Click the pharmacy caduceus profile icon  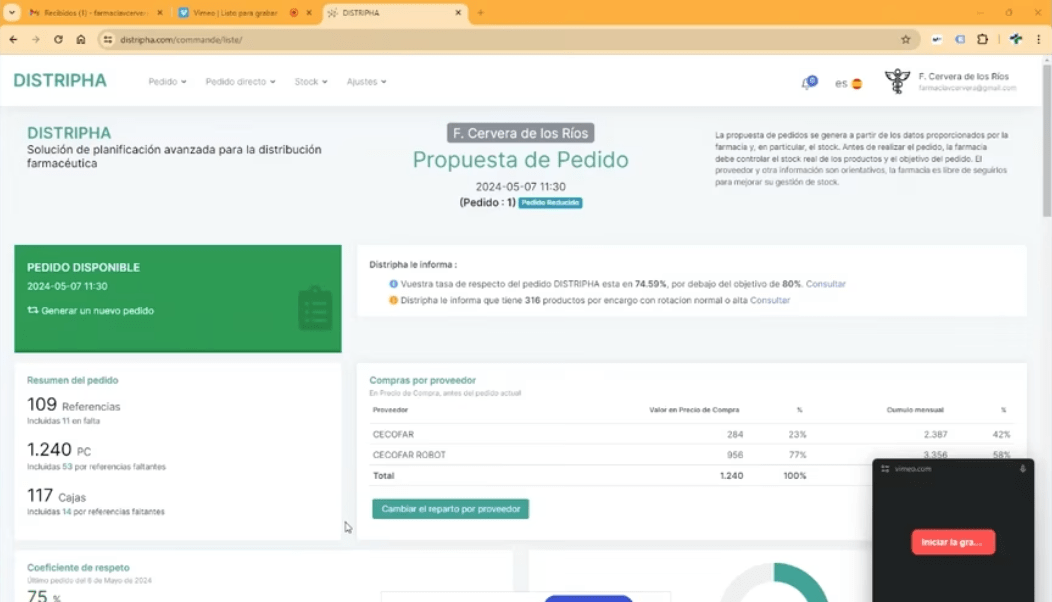897,81
